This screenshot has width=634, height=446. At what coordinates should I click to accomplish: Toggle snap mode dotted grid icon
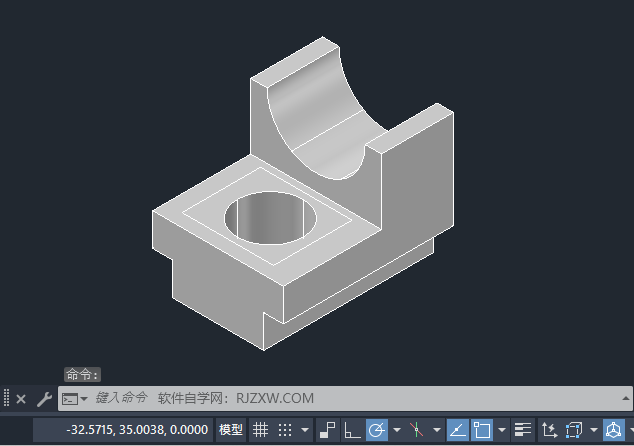coord(285,430)
